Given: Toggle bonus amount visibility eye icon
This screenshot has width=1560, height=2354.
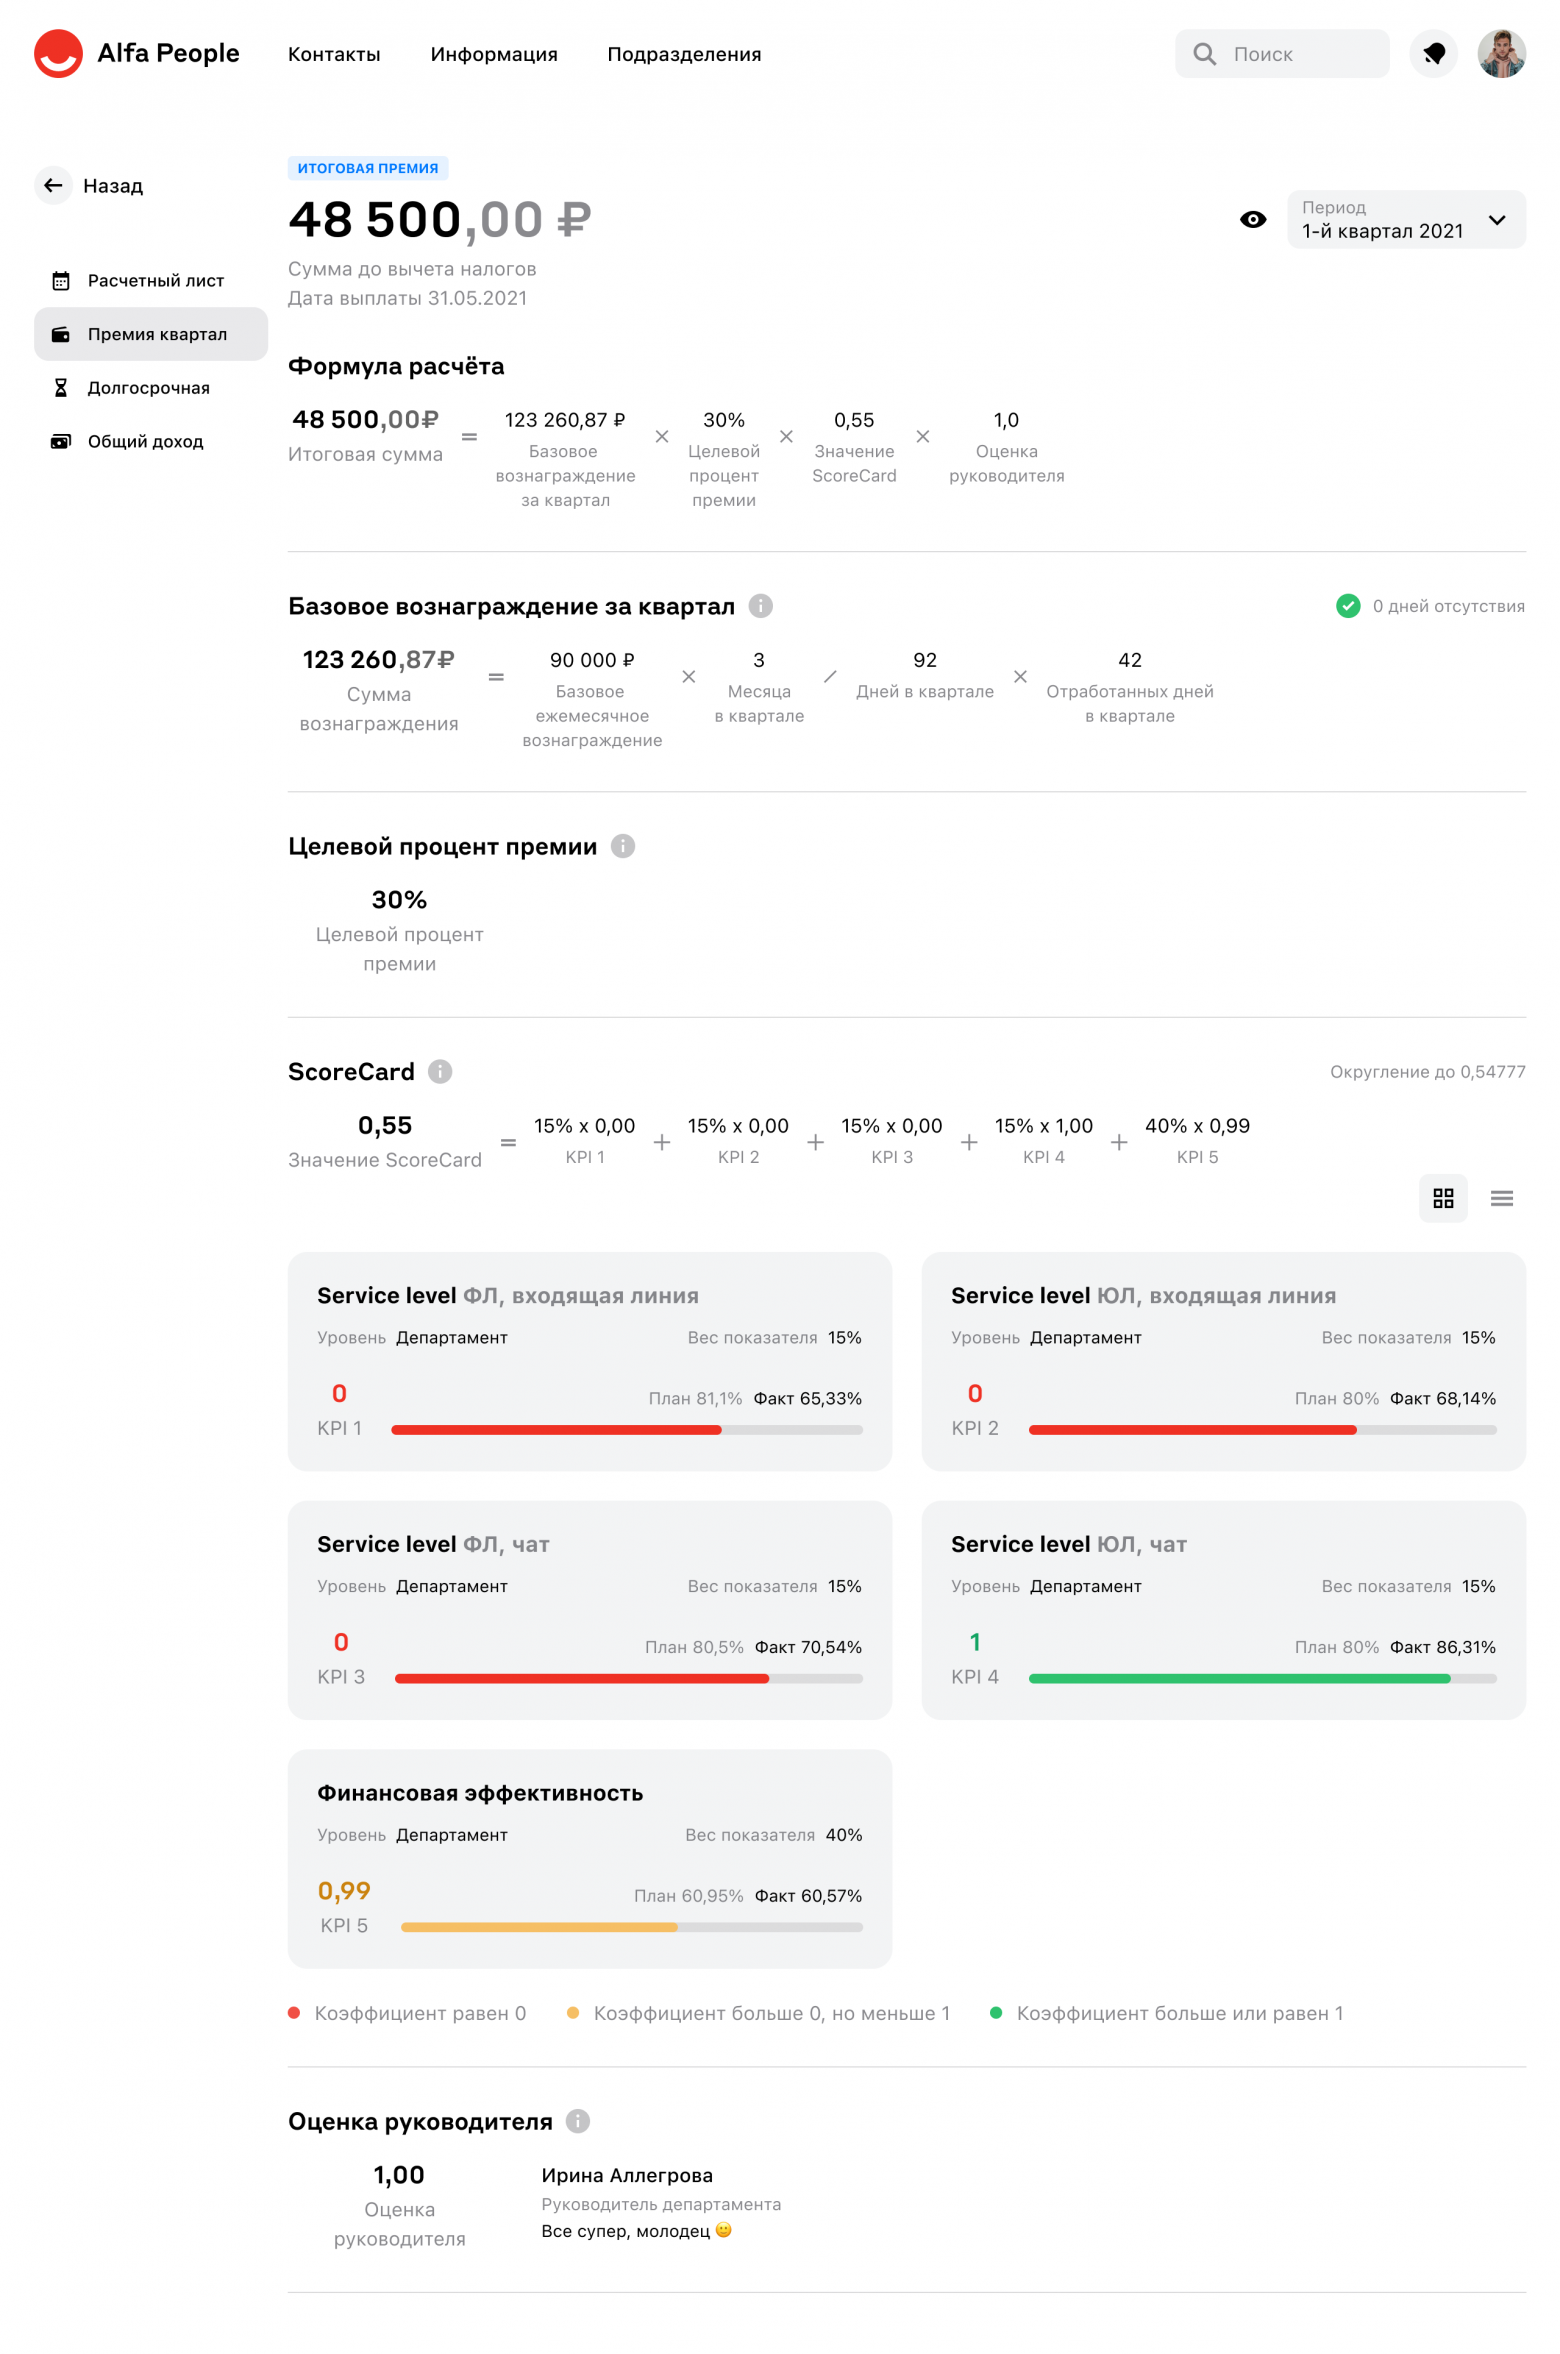Looking at the screenshot, I should (x=1252, y=220).
